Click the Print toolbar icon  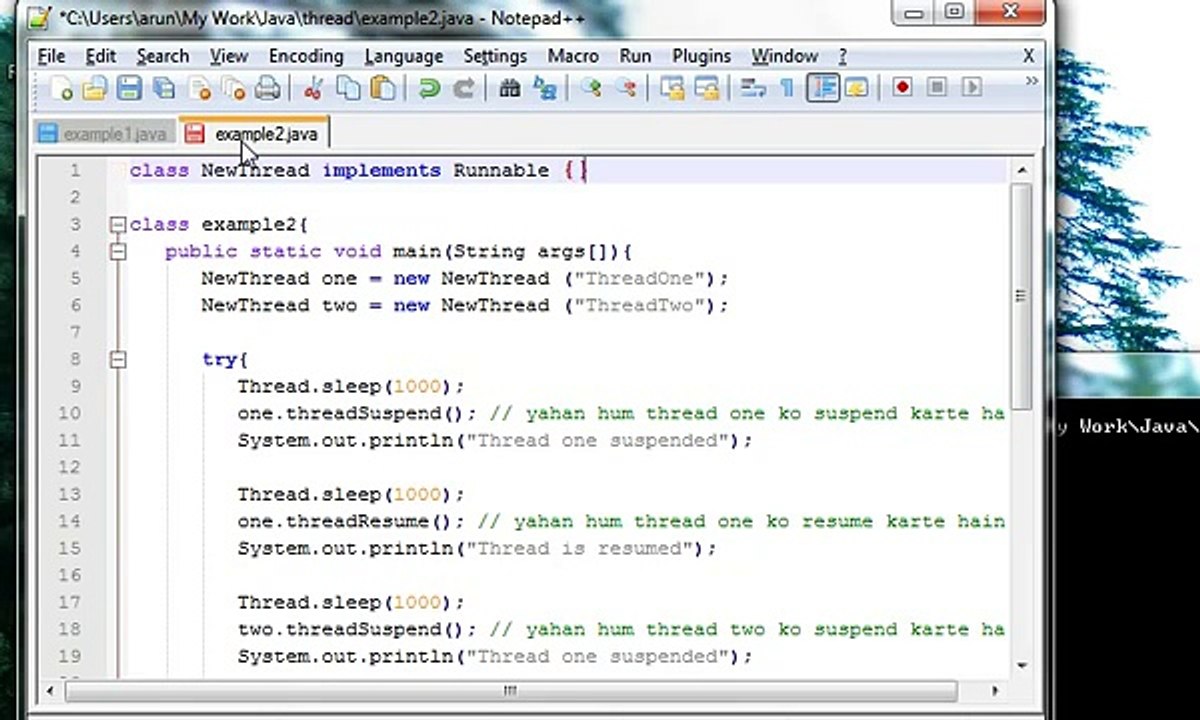[267, 89]
